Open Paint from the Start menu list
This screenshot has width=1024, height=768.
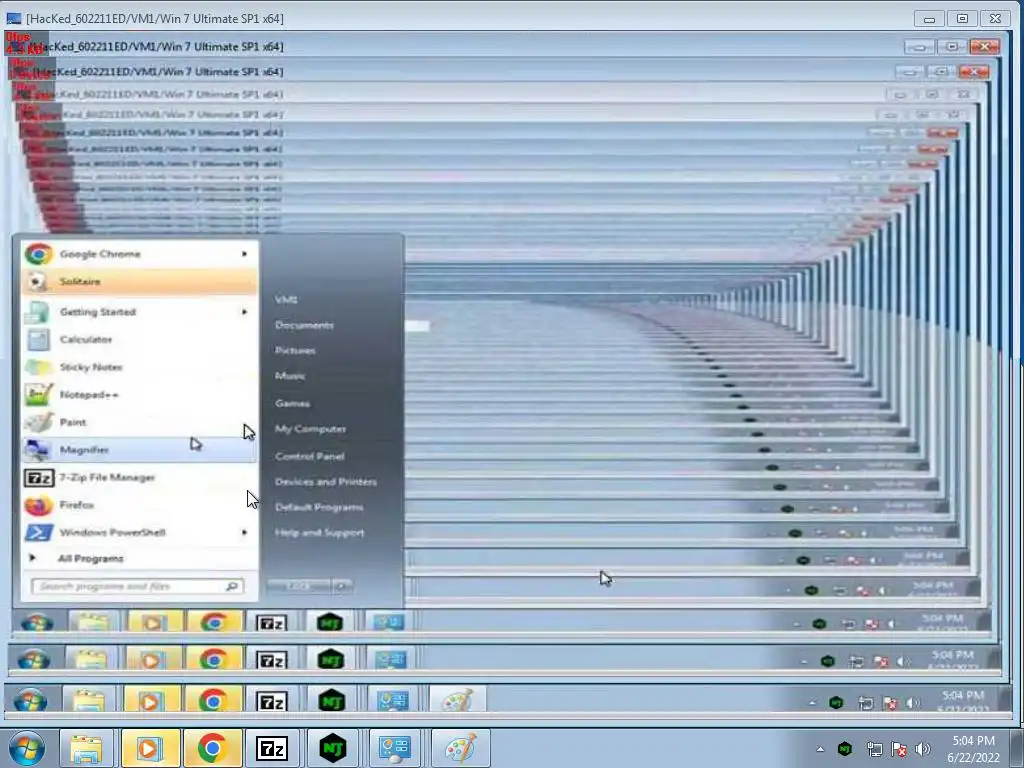click(139, 423)
